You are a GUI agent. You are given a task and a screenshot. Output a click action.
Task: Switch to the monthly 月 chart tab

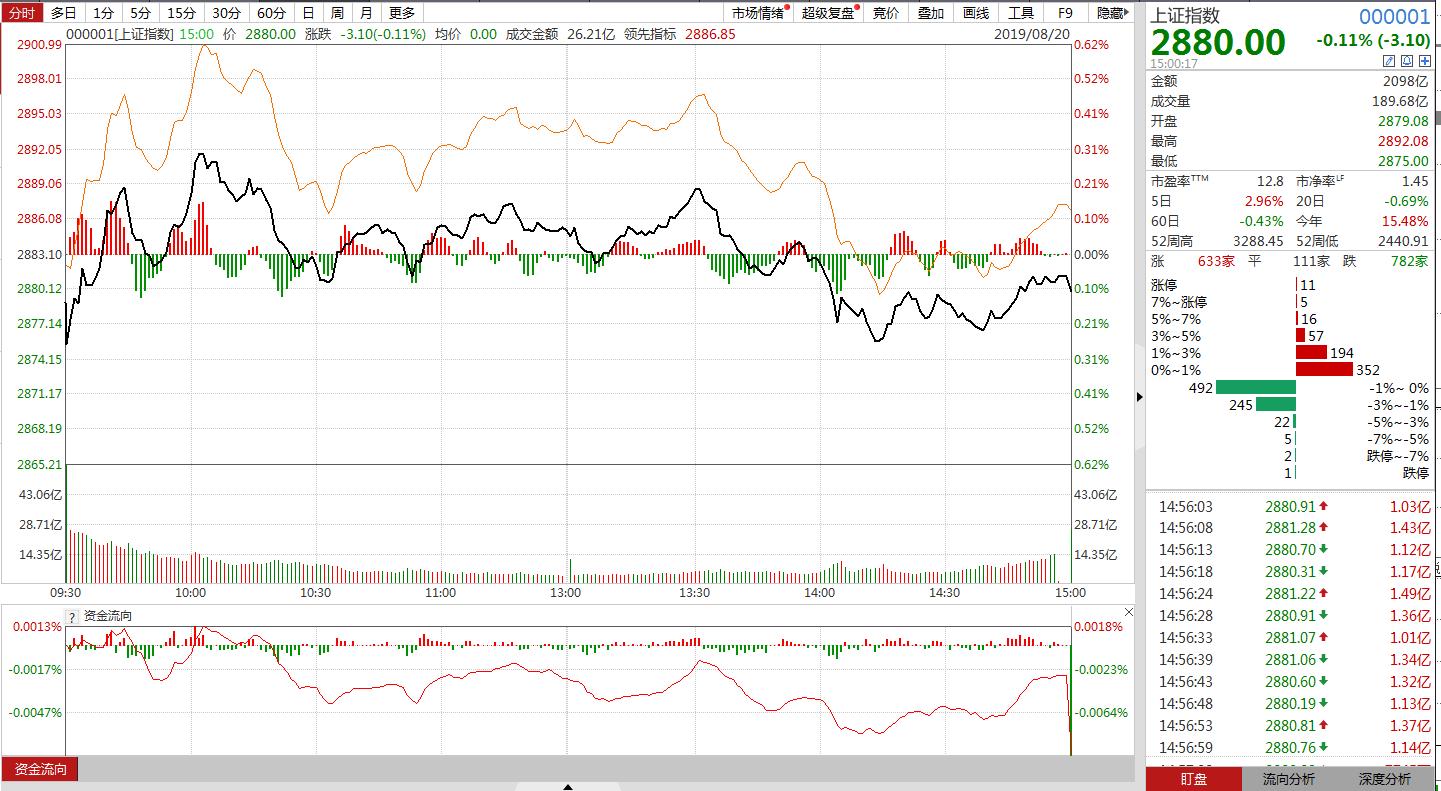click(x=366, y=13)
